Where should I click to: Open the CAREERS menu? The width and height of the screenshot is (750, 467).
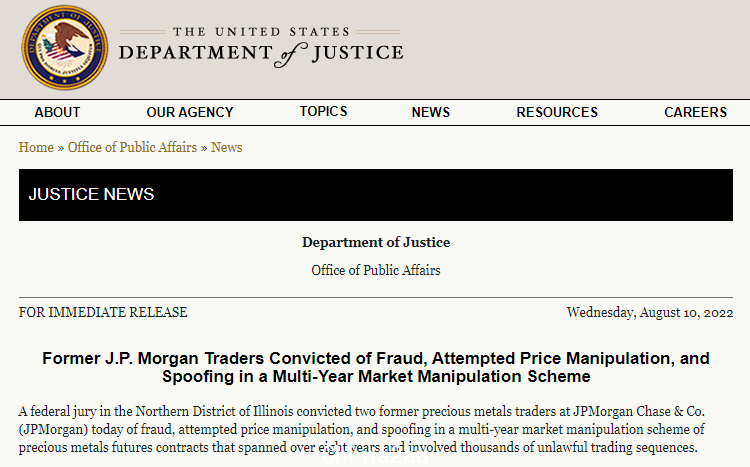tap(695, 112)
